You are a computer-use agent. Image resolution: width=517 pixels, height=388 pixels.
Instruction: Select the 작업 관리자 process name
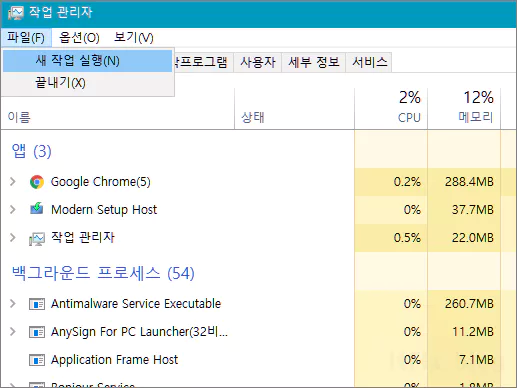tap(83, 237)
